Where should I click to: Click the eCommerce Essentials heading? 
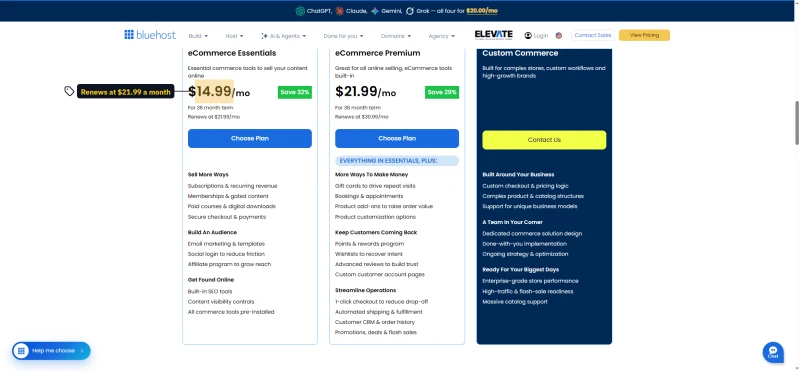click(x=232, y=53)
